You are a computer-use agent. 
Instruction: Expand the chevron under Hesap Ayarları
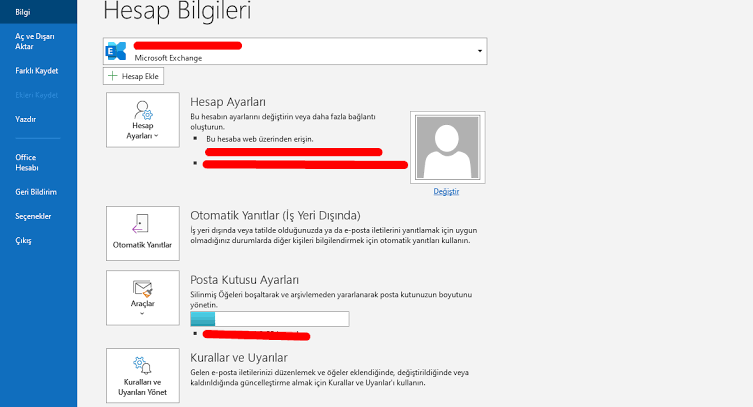pos(155,135)
